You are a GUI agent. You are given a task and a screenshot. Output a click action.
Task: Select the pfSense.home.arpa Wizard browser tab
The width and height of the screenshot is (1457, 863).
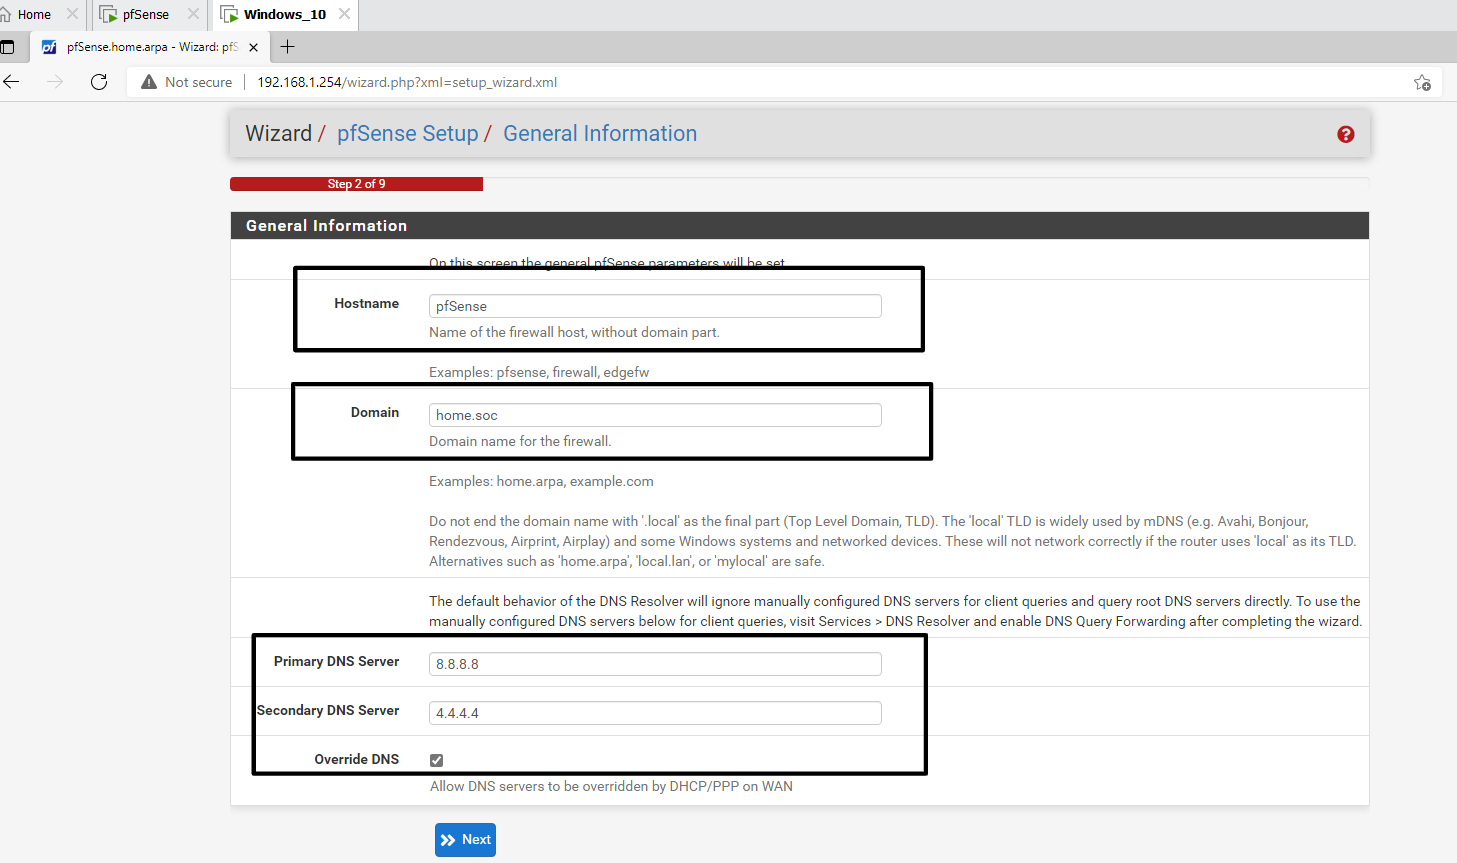(x=150, y=47)
